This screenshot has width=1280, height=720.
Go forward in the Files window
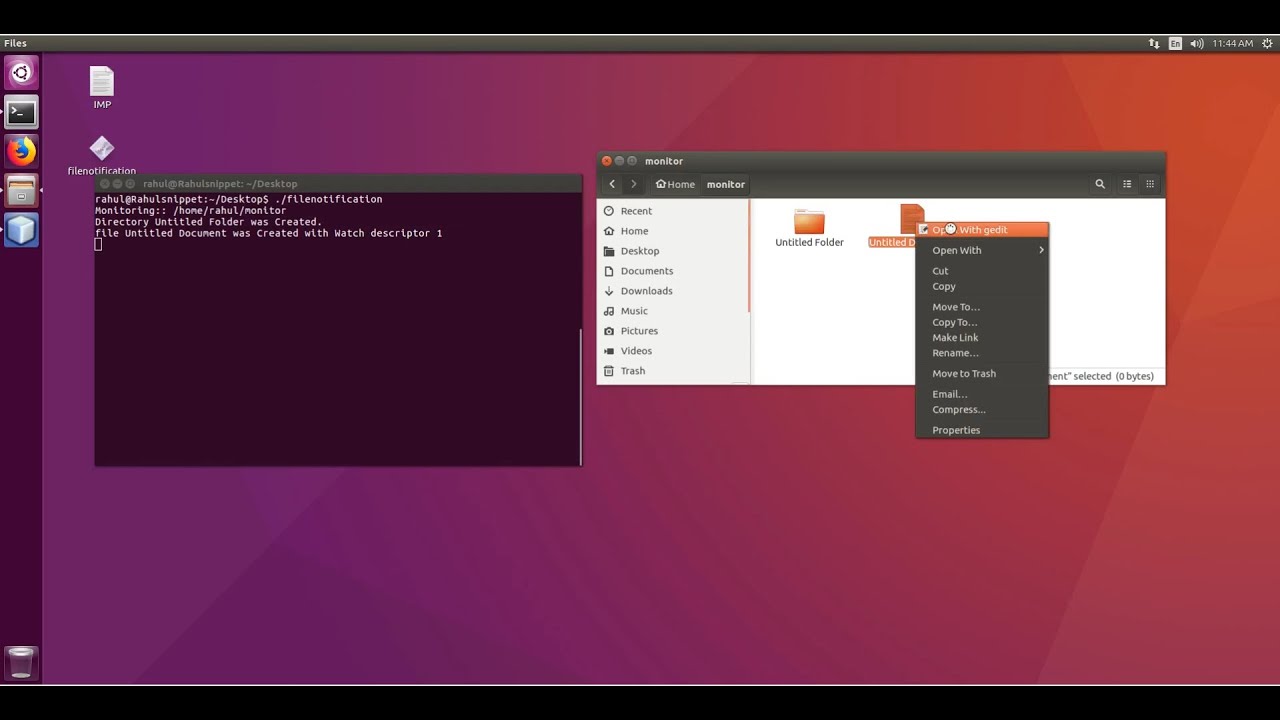pos(633,184)
